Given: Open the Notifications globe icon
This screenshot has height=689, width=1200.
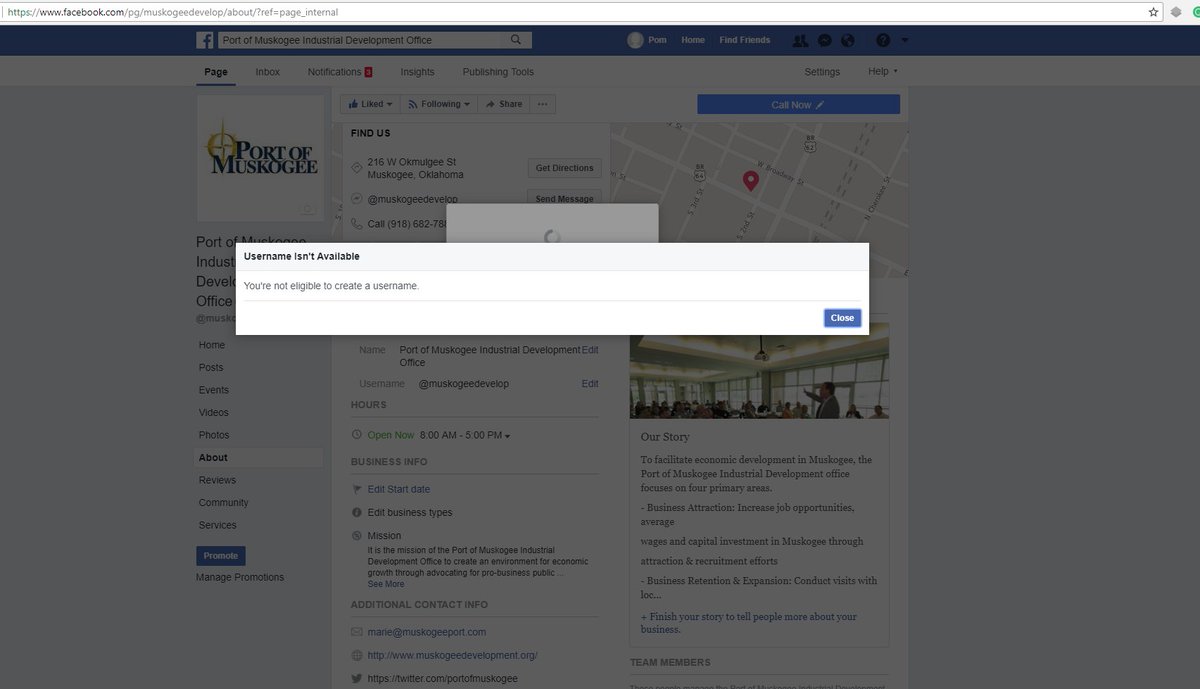Looking at the screenshot, I should [848, 40].
